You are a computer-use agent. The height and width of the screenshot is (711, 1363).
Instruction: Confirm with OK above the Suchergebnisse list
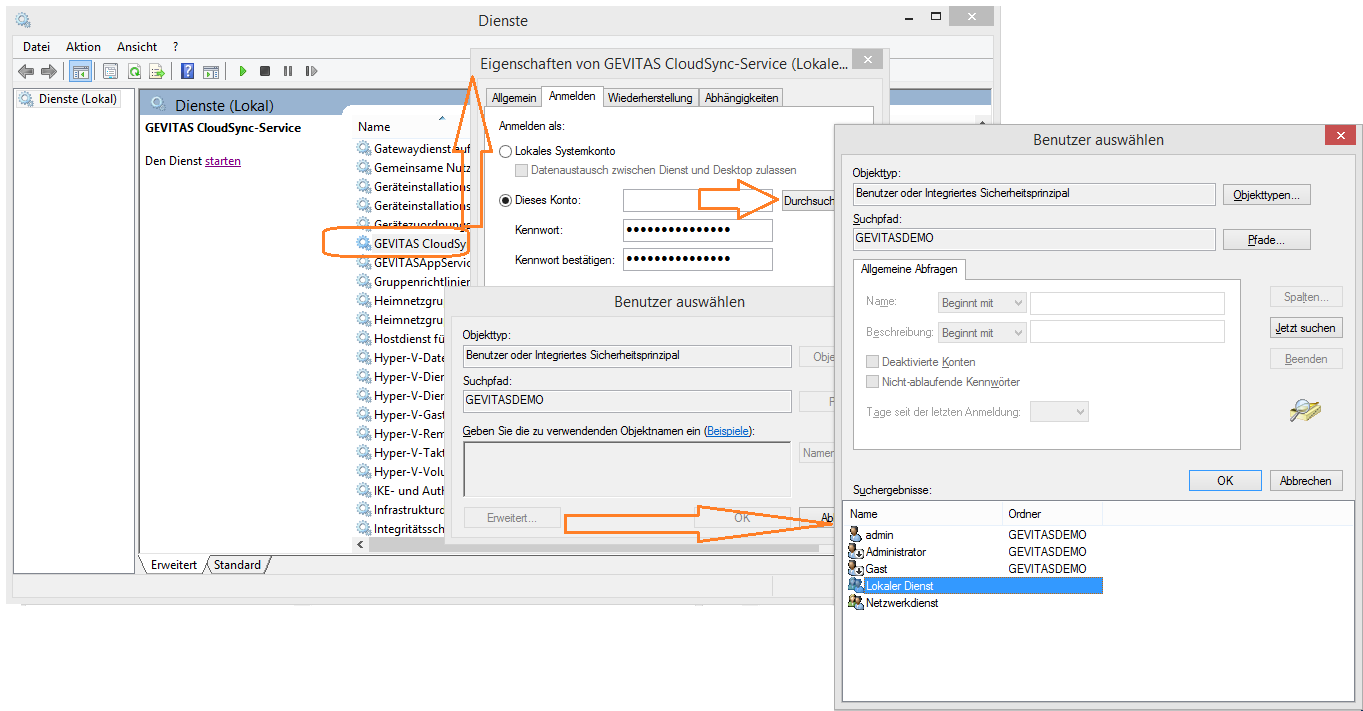(1225, 481)
